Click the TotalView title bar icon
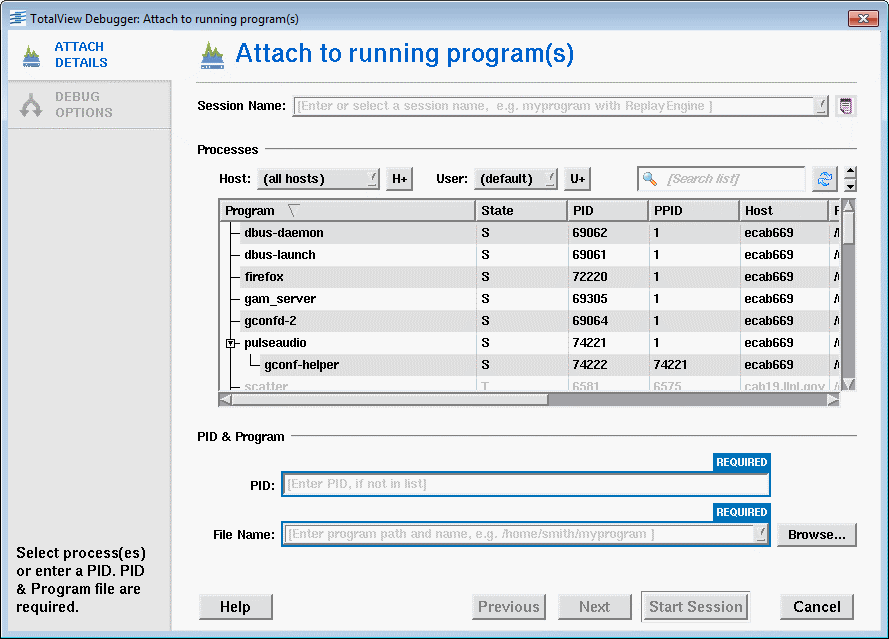The image size is (889, 639). point(18,18)
